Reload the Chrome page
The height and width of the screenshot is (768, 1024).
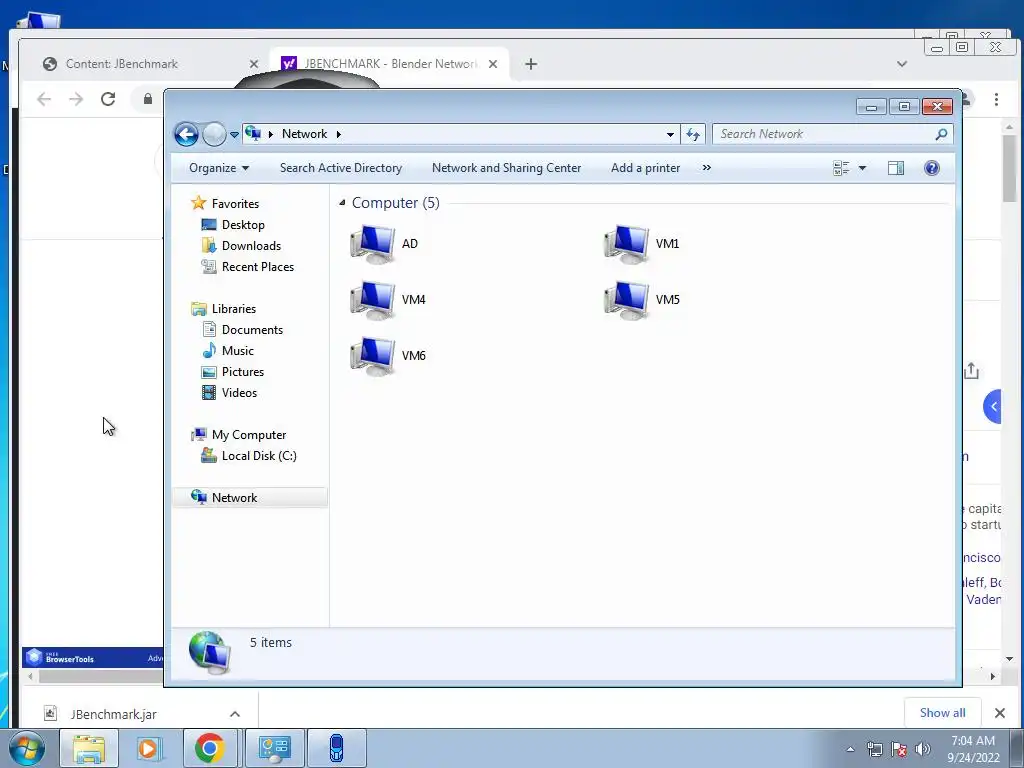pyautogui.click(x=108, y=99)
